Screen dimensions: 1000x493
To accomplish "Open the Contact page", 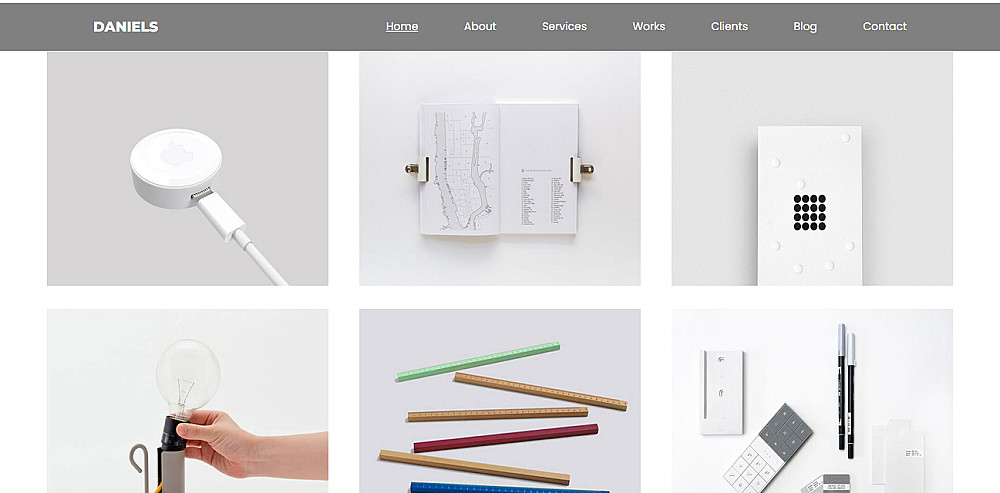I will (885, 26).
